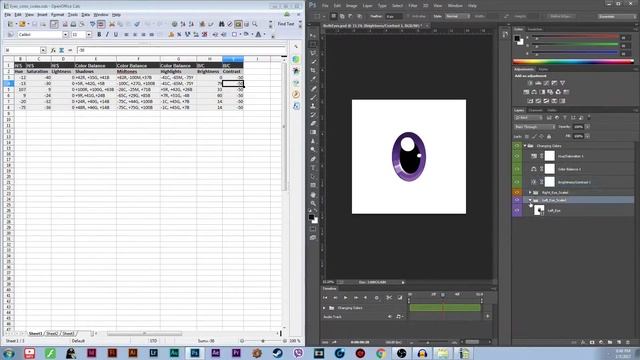Image resolution: width=640 pixels, height=360 pixels.
Task: Select the Rectangular Marquee tool
Action: click(313, 44)
